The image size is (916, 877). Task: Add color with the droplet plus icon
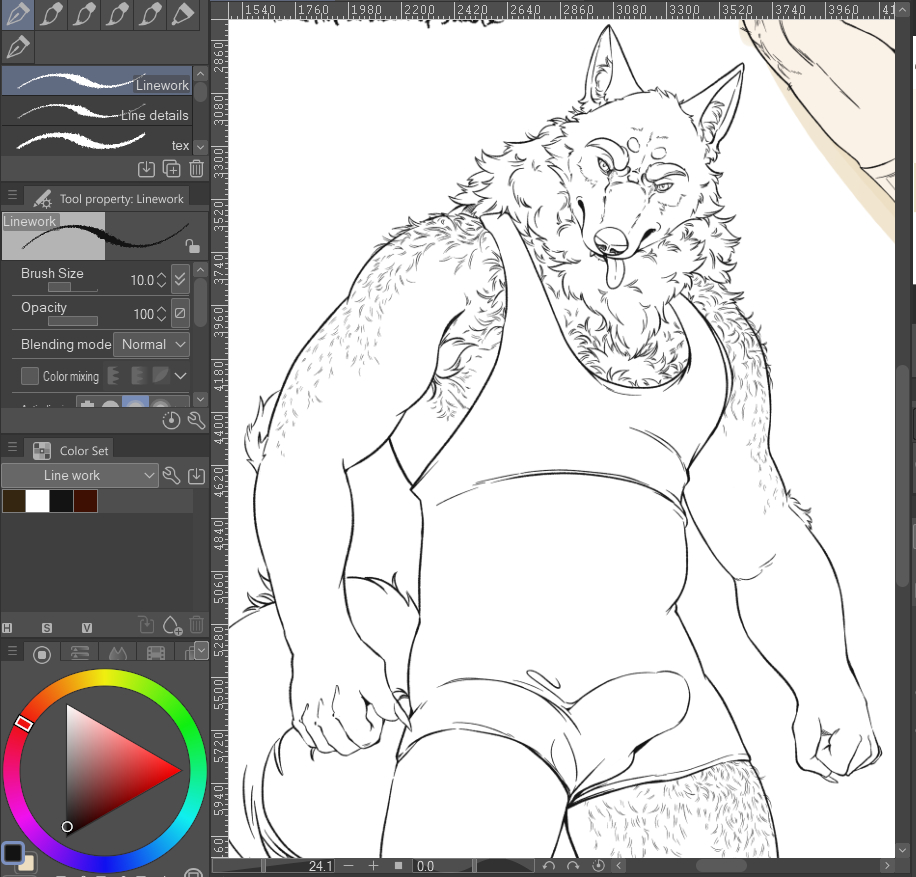(x=172, y=626)
